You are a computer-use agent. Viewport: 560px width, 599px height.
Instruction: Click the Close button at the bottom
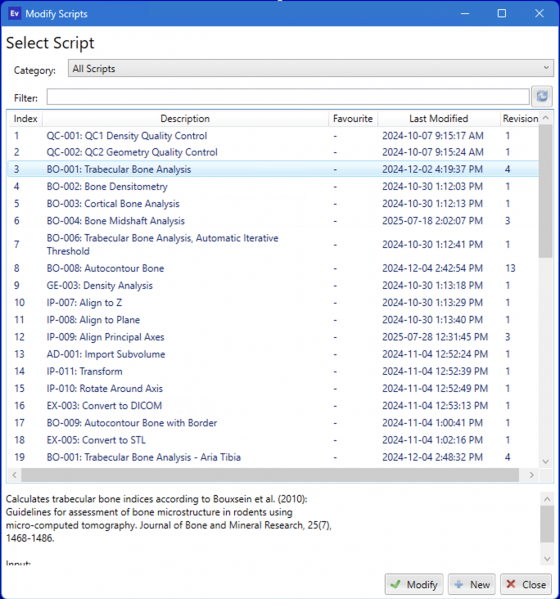click(x=526, y=584)
